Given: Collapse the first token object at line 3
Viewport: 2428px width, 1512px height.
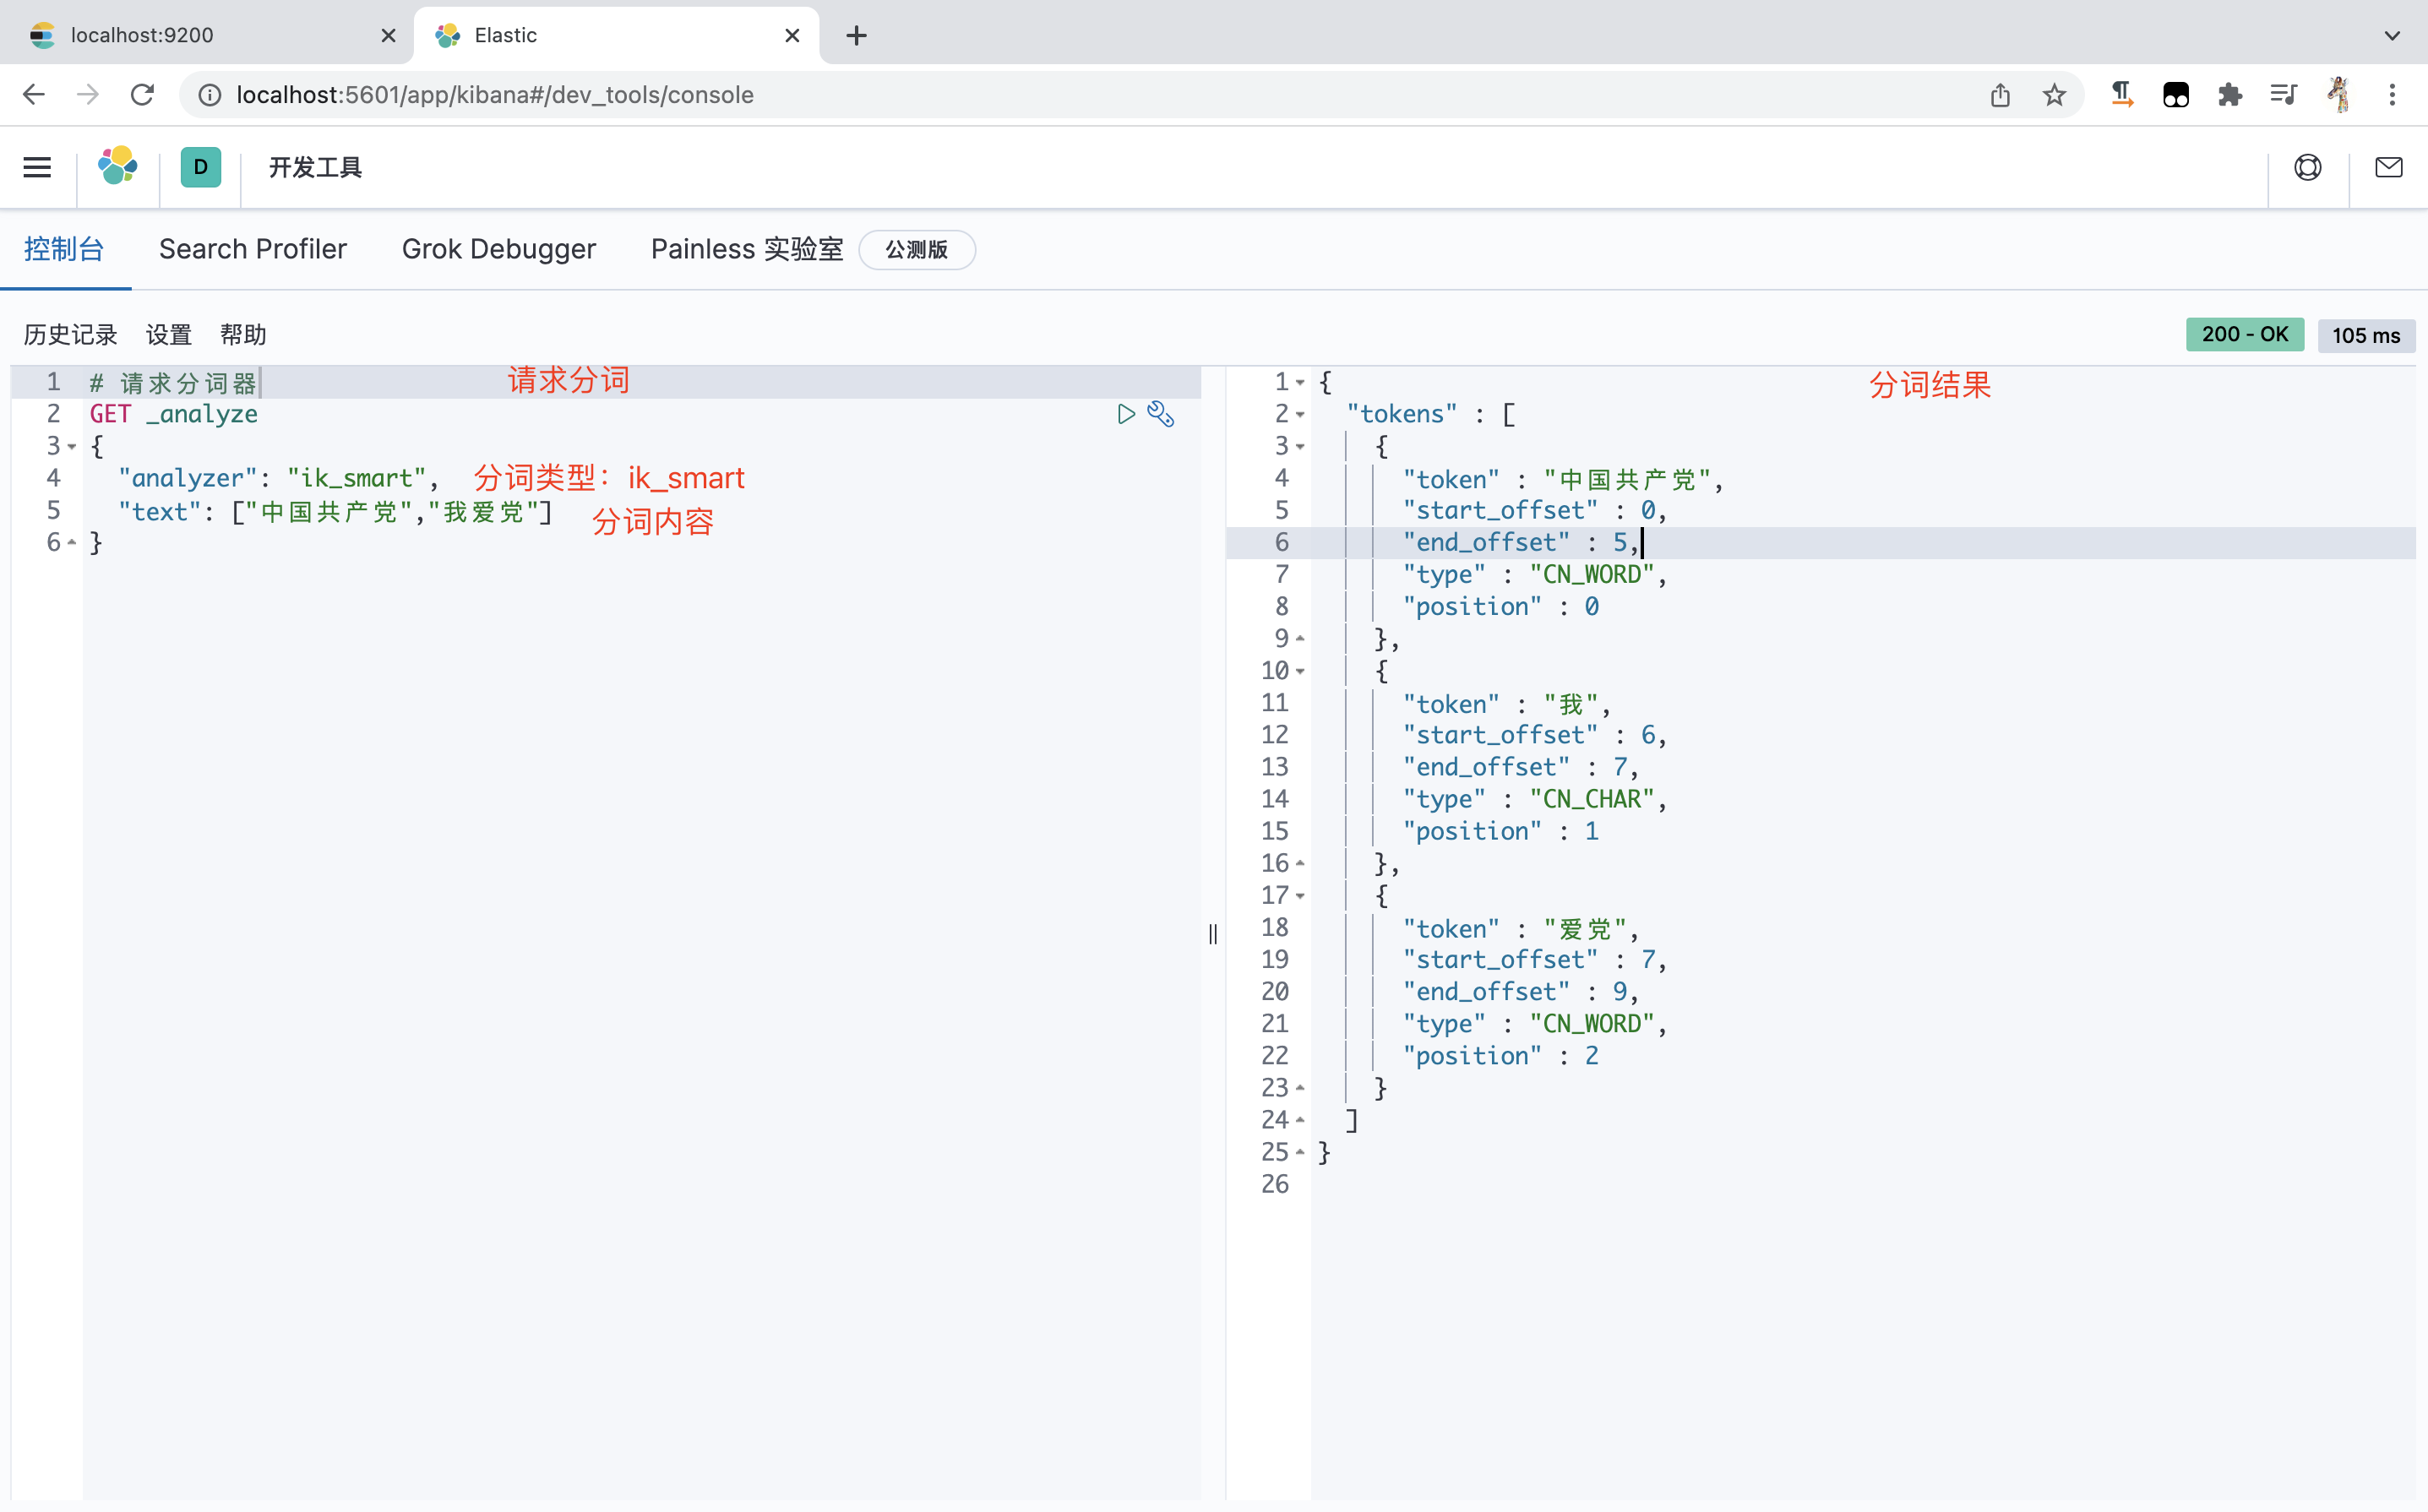Looking at the screenshot, I should point(1300,446).
